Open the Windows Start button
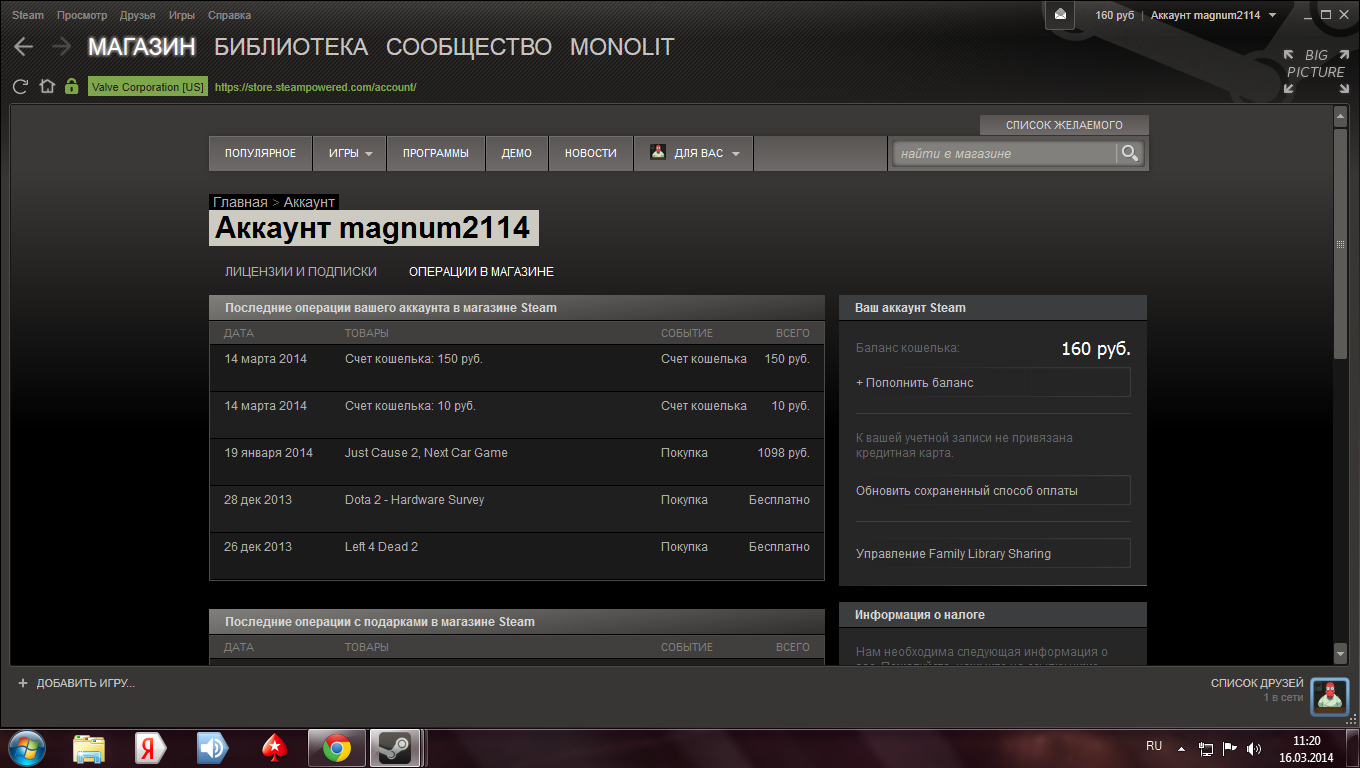Screen dimensions: 1360x768 tap(25, 748)
